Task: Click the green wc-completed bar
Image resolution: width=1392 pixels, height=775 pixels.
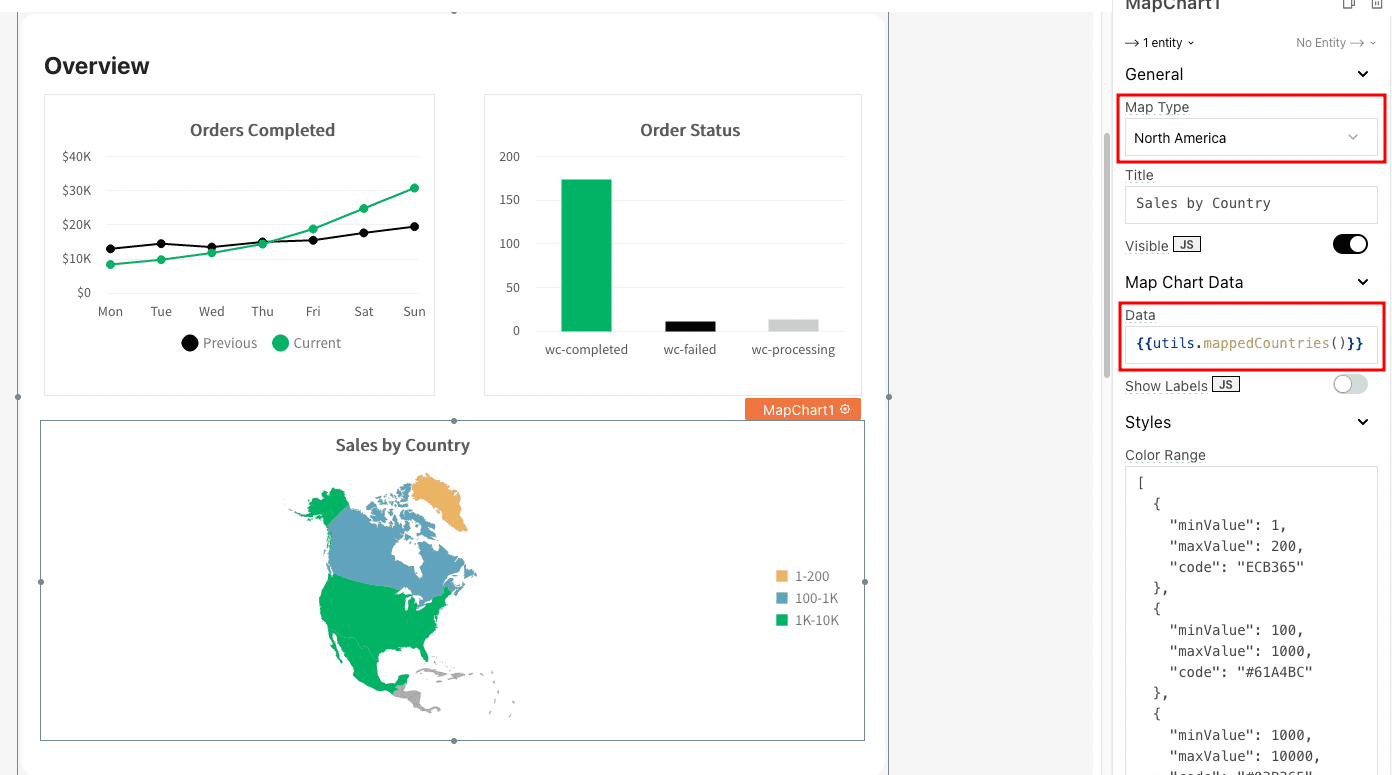Action: tap(585, 255)
